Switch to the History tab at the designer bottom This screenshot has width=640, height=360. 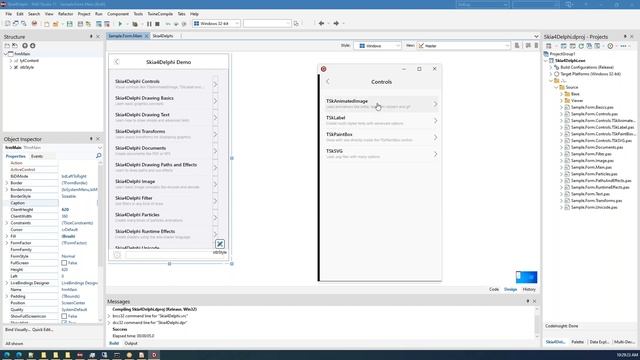[529, 289]
